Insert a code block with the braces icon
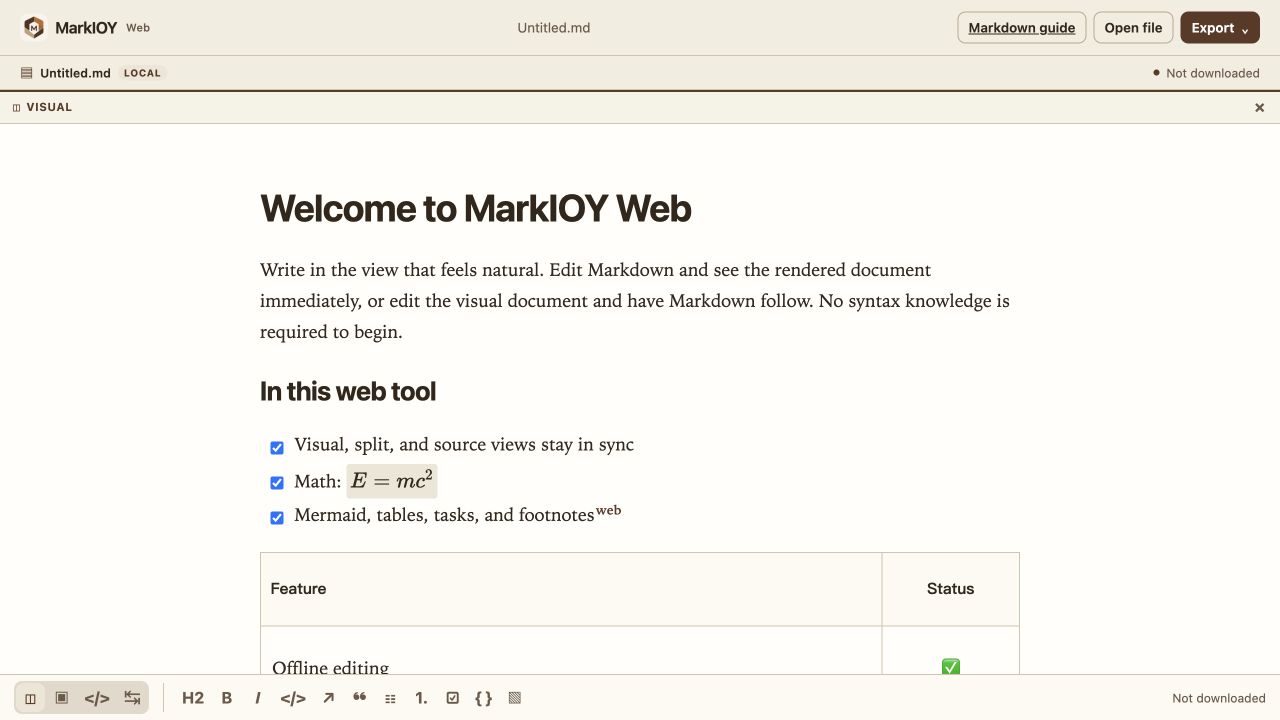 [x=484, y=698]
